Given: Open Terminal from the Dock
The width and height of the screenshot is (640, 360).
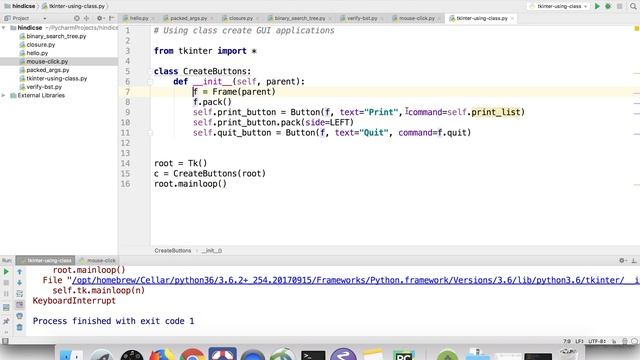Looking at the screenshot, I should [x=313, y=355].
